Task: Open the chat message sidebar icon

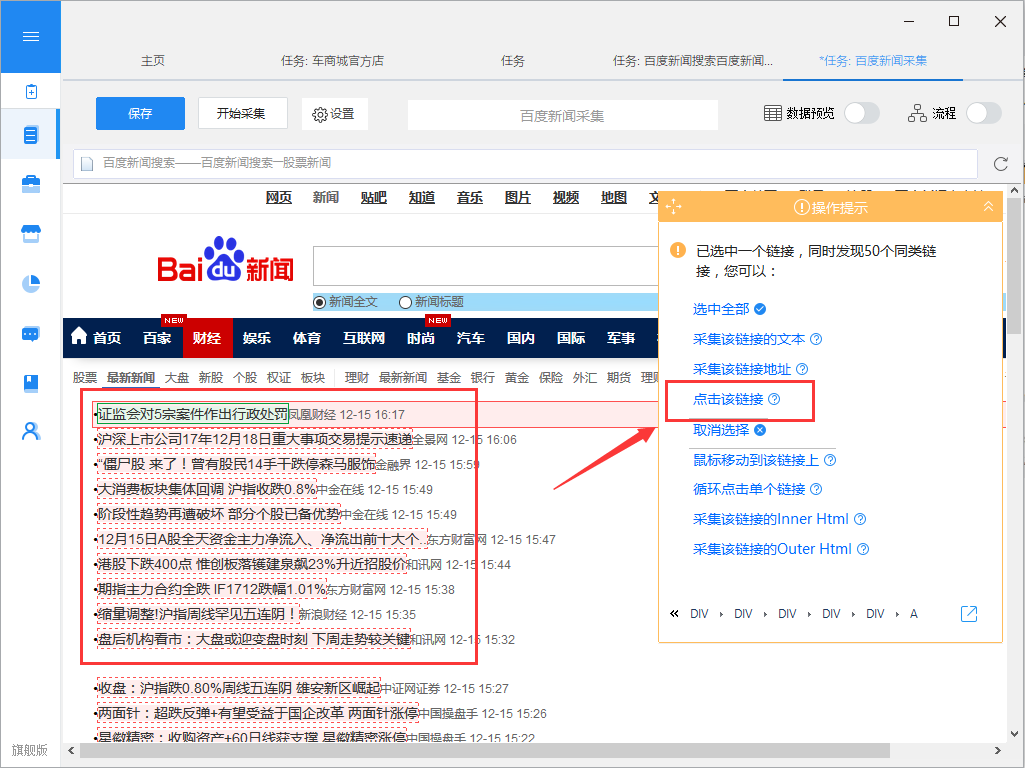Action: (31, 334)
